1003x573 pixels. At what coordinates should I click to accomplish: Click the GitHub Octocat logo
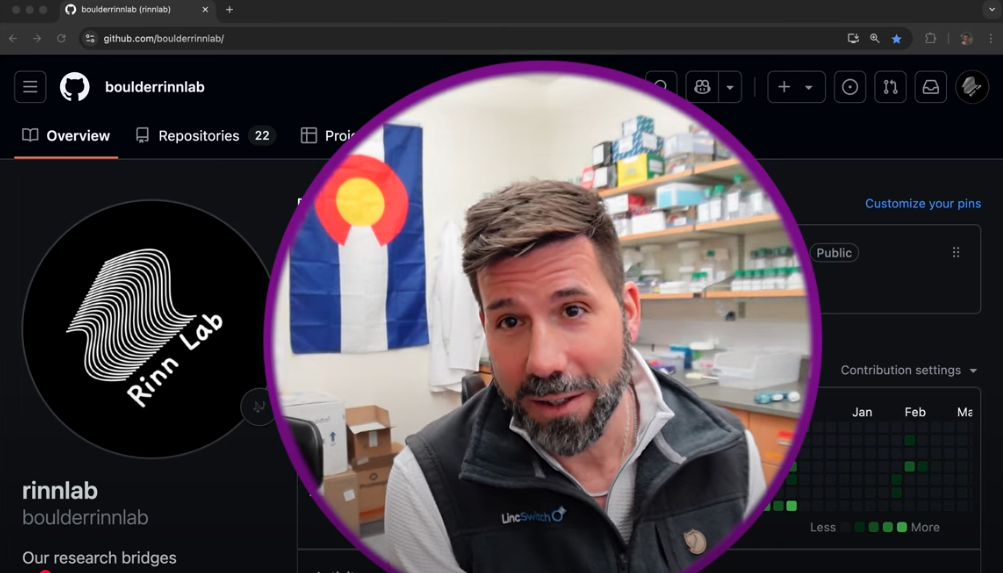[75, 87]
